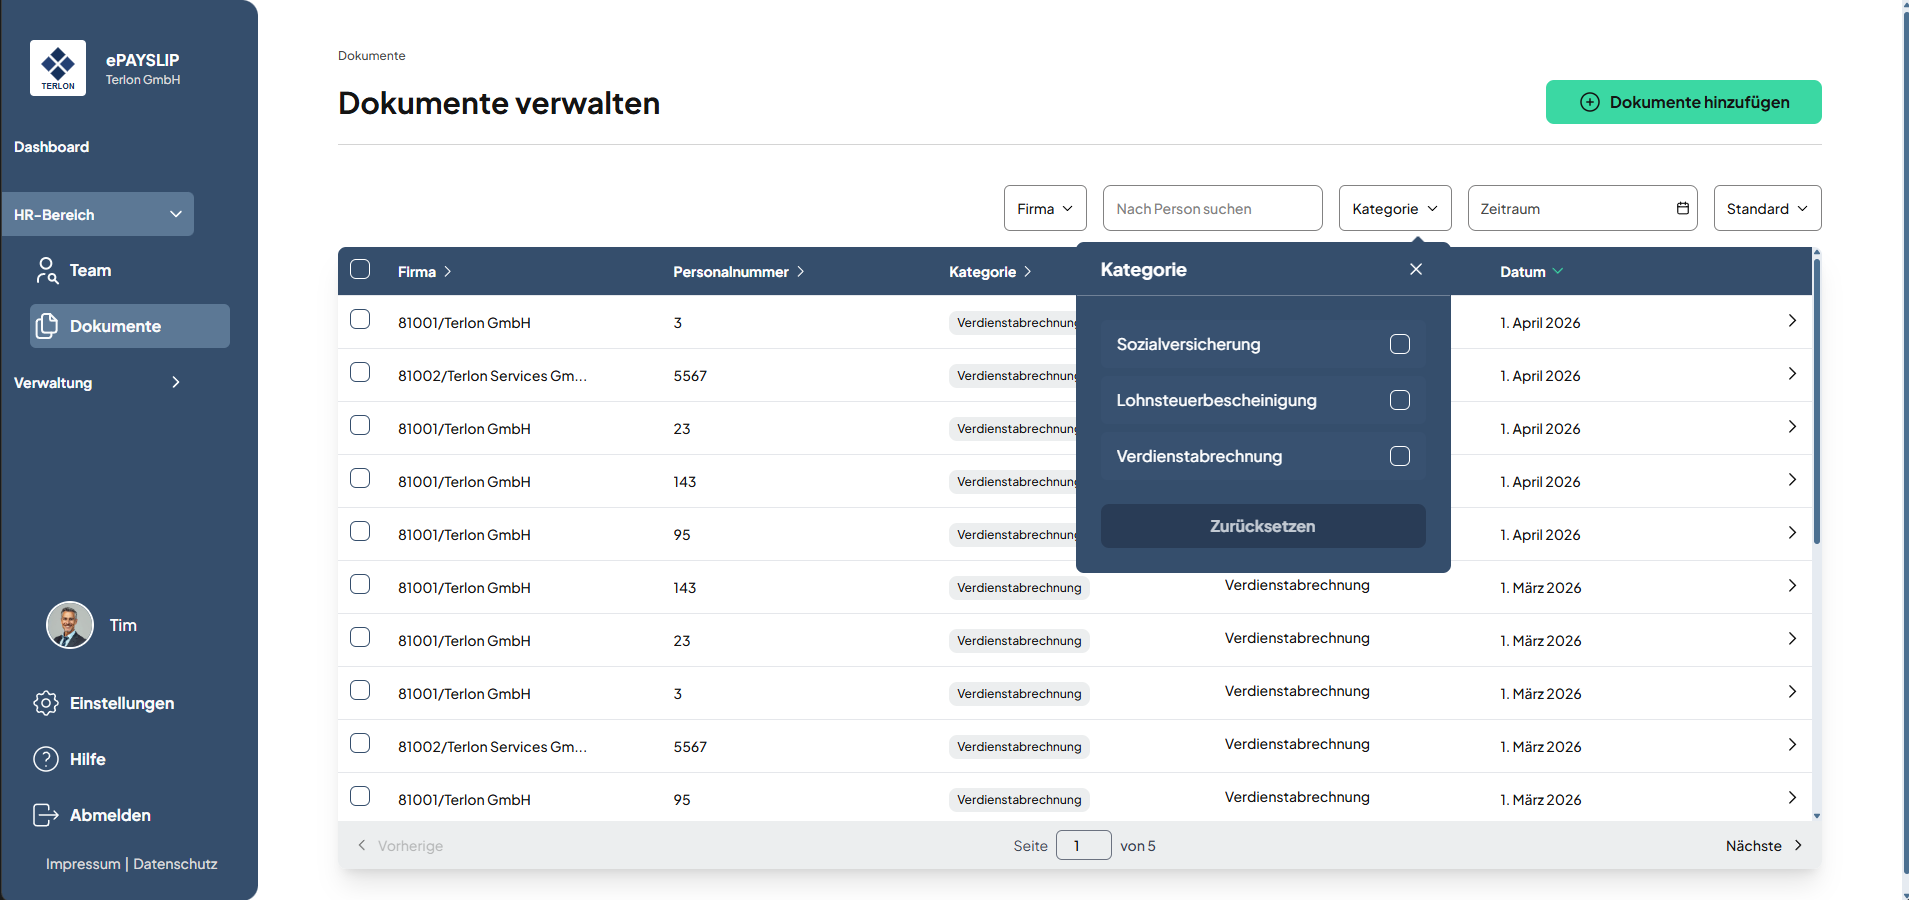Click the Abmelden logout icon

46,815
